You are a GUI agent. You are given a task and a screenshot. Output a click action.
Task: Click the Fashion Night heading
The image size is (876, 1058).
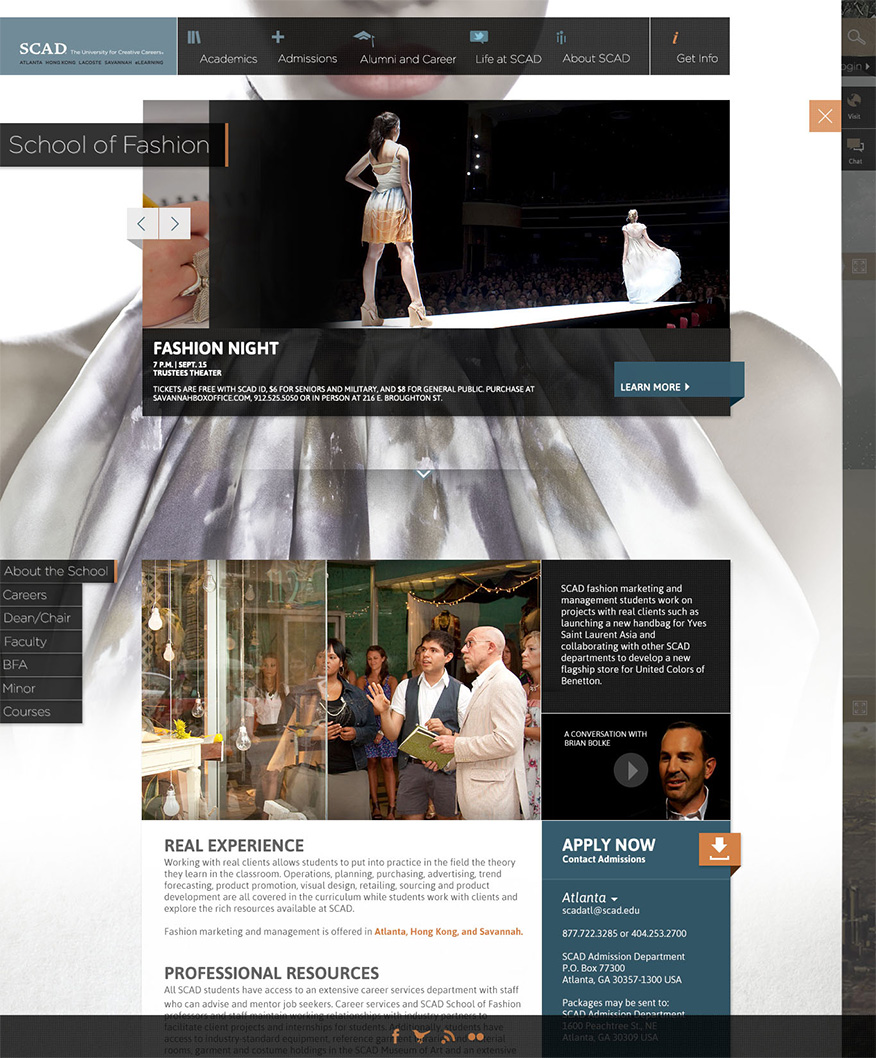216,348
